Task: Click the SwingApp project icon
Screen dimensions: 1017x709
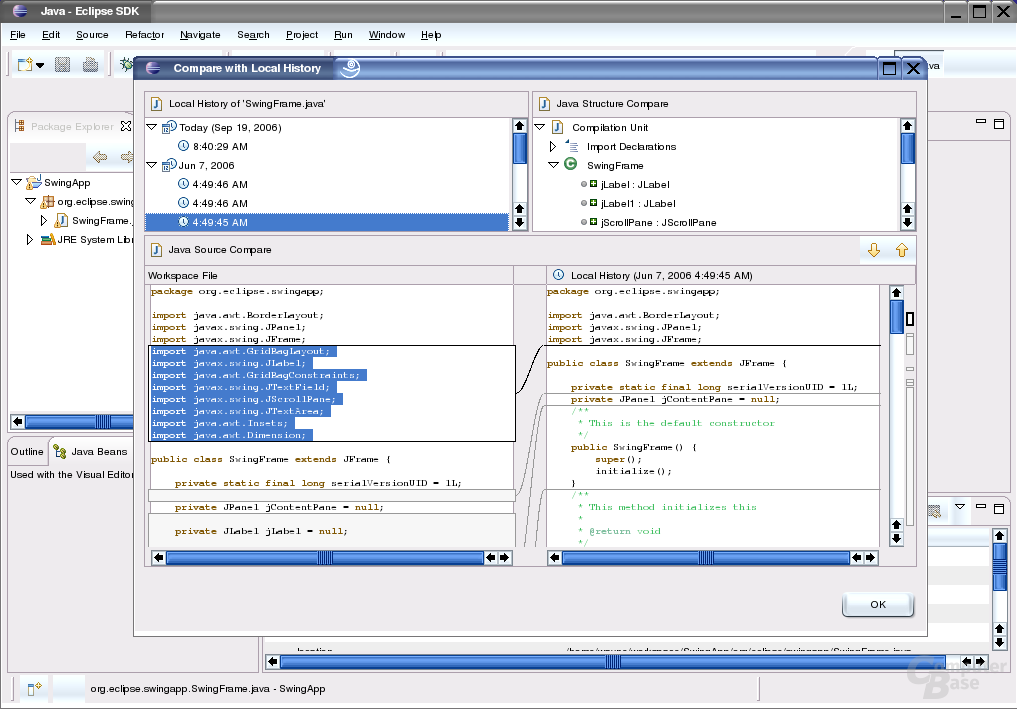Action: 34,182
